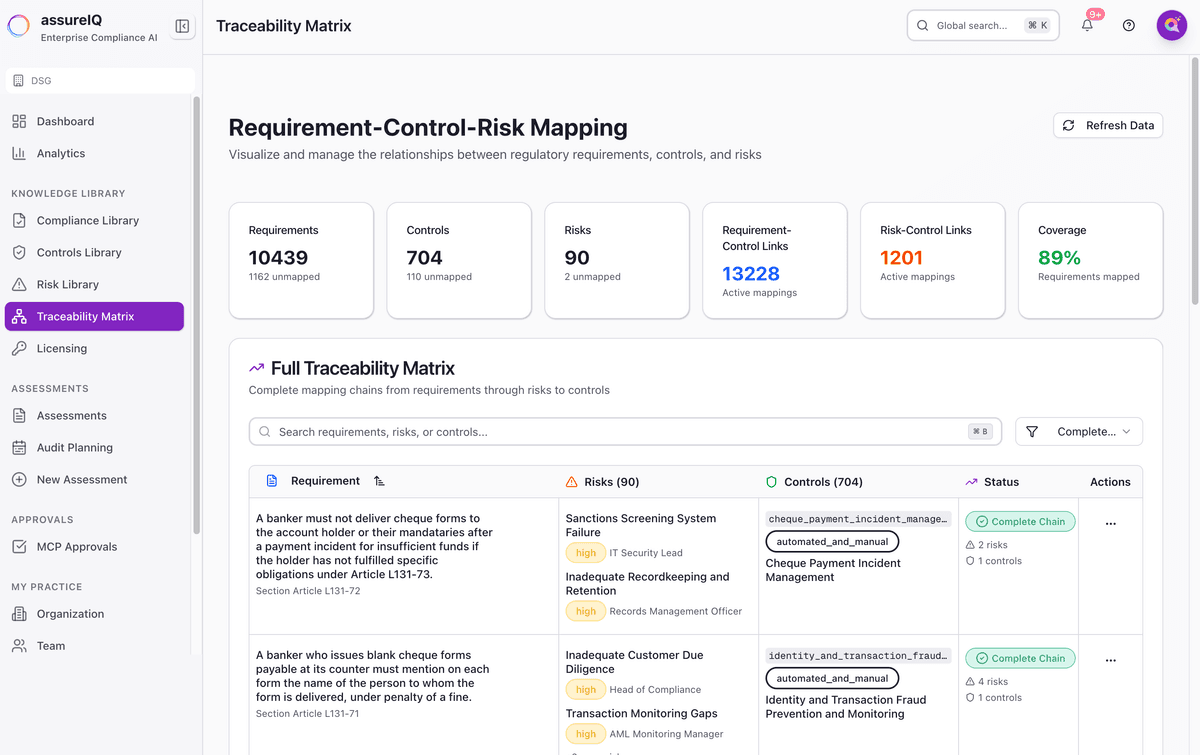Click the sidebar vertical scrollbar

(197, 315)
